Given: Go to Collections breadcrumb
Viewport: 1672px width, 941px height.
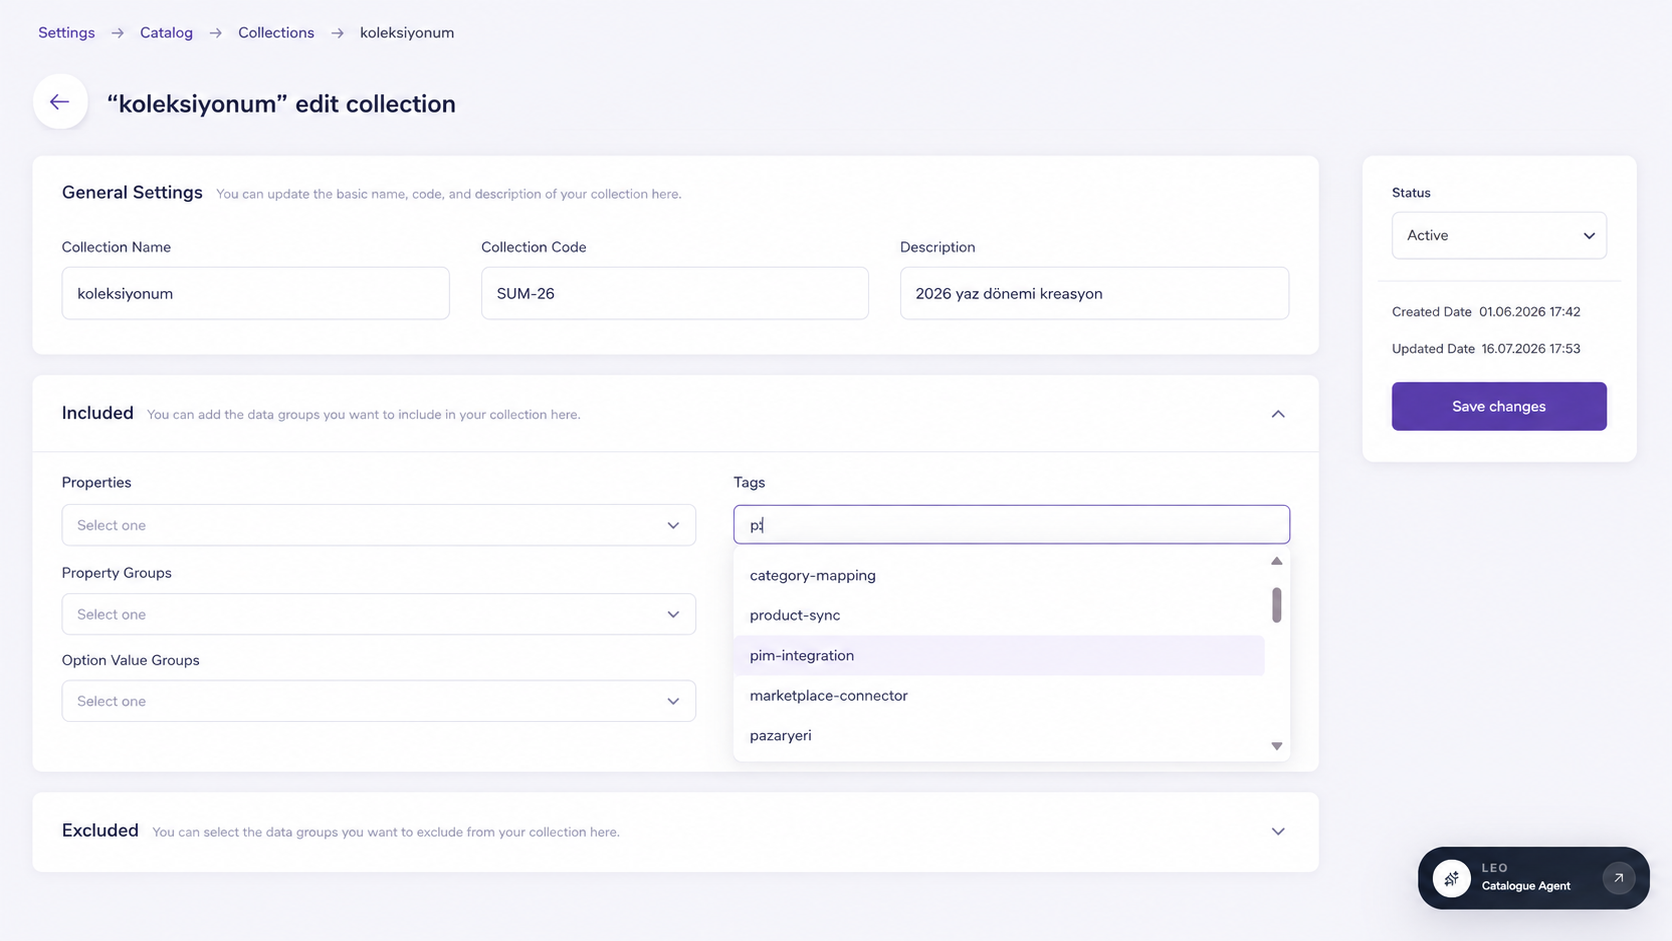Looking at the screenshot, I should (x=276, y=33).
